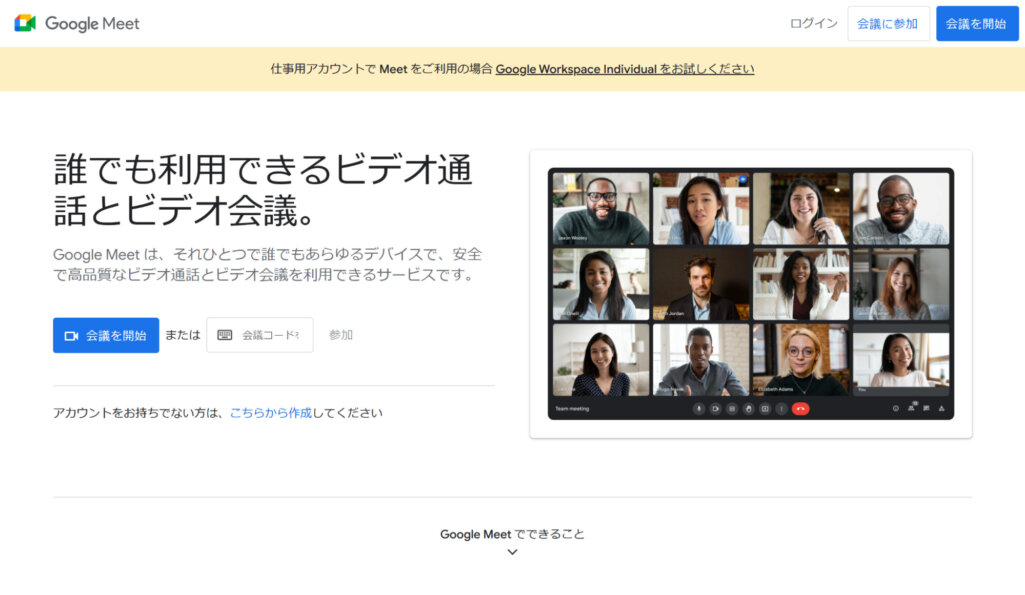This screenshot has height=595, width=1025.
Task: Click the chat icon in preview toolbar
Action: (926, 409)
